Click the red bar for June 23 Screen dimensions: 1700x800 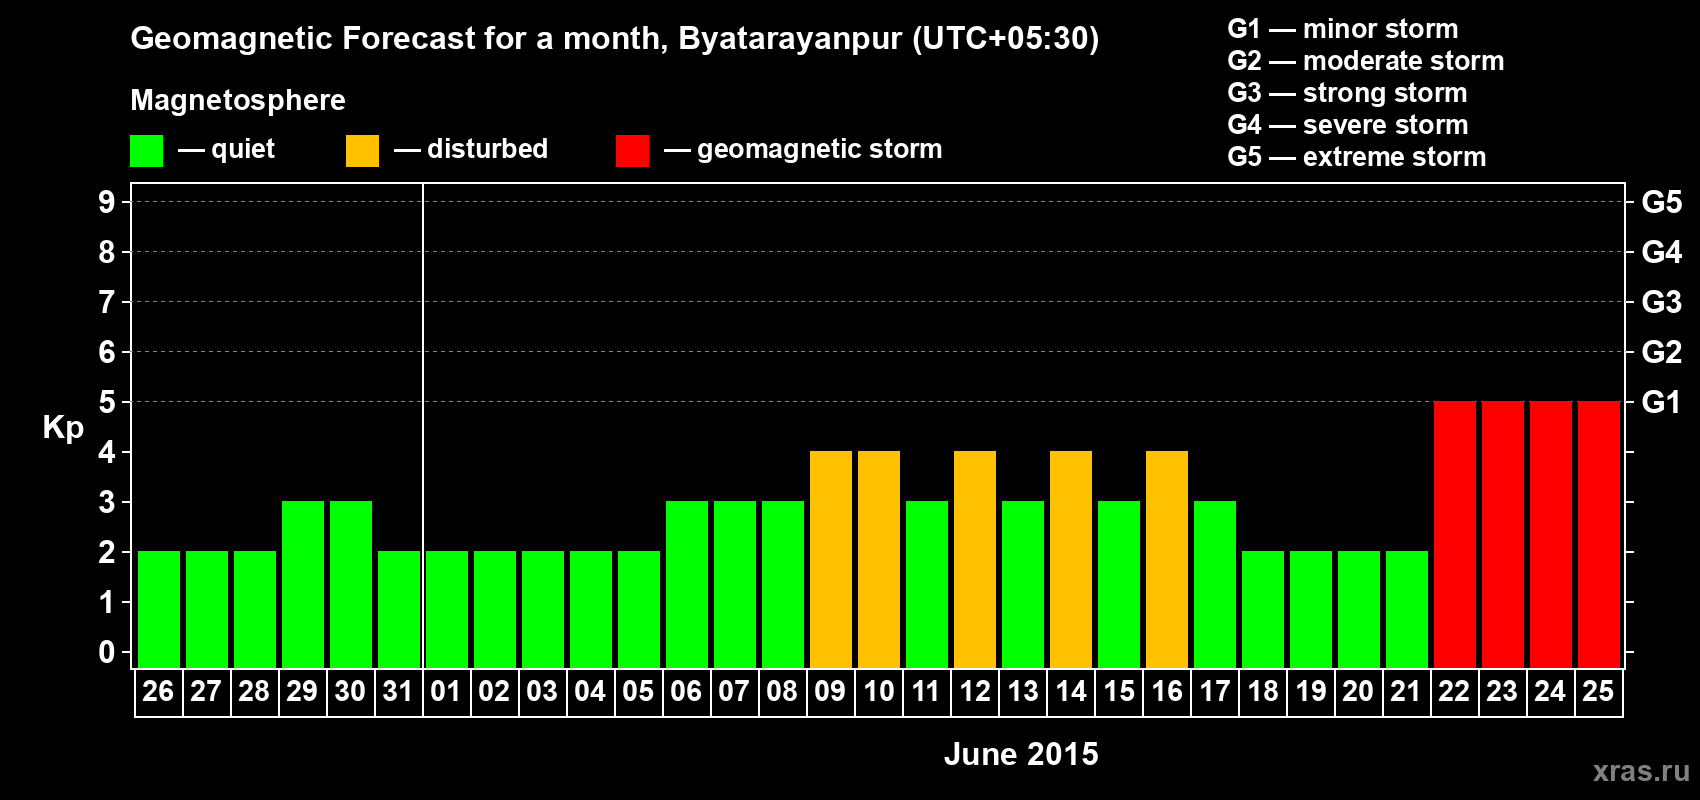click(1503, 534)
